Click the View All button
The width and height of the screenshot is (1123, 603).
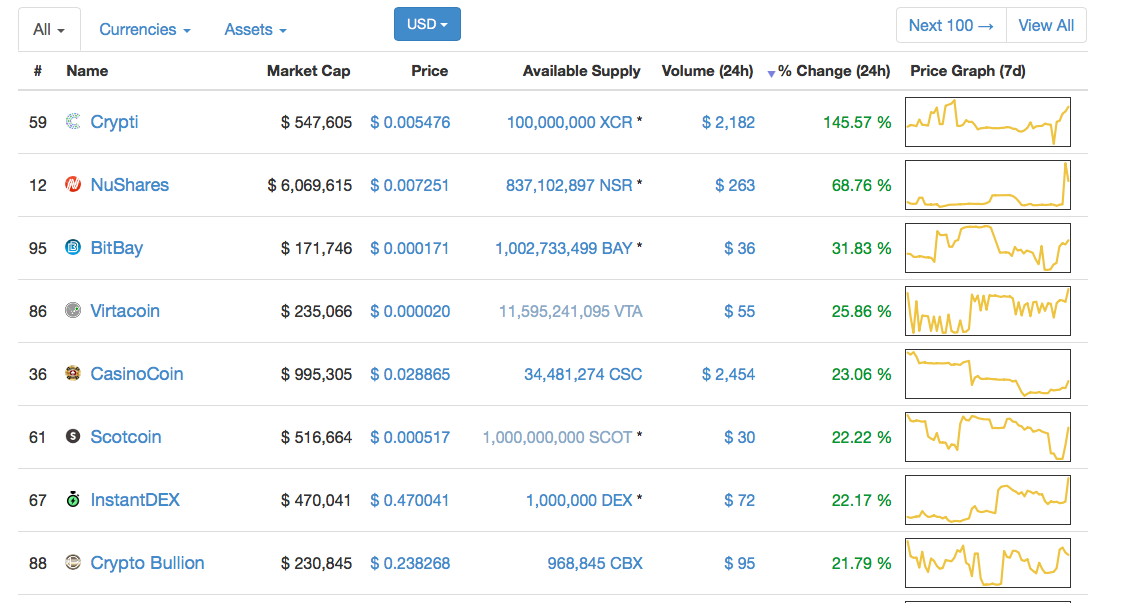(x=1046, y=26)
